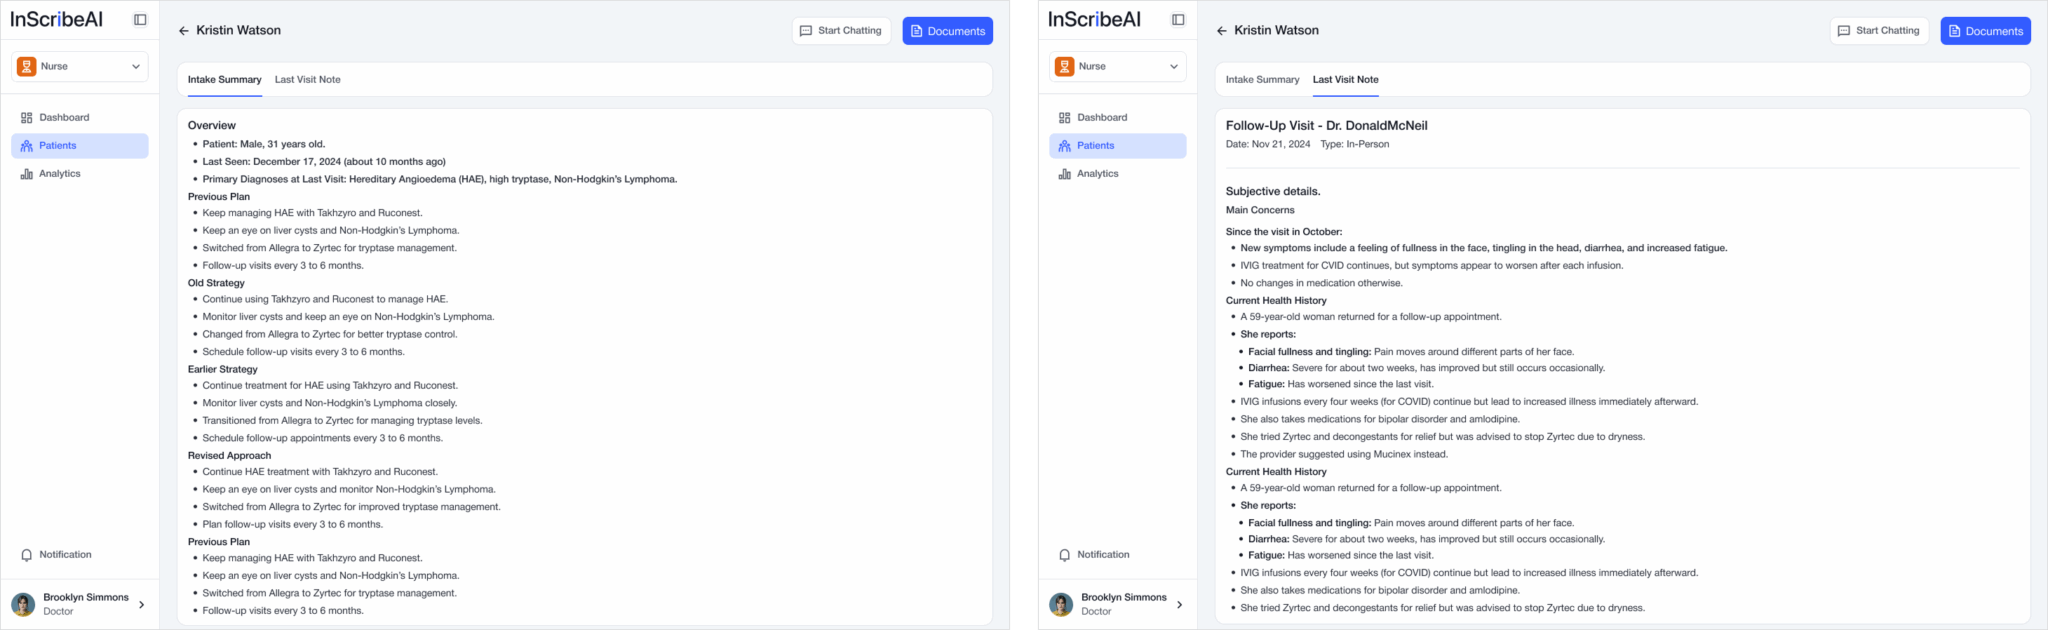
Task: Click Brooklyn Simmons avatar in left screen
Action: point(23,604)
